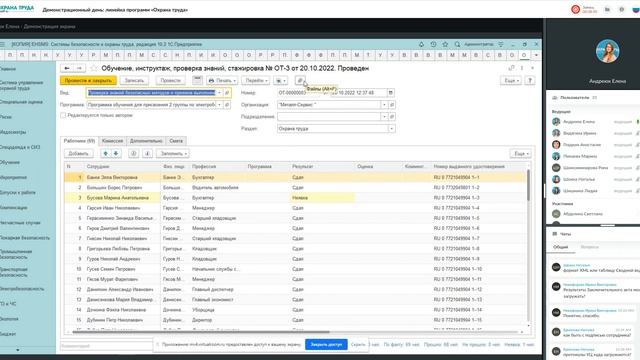Open the 1C main menu hamburger icon
Screen dimensions: 640x360
coord(2,44)
